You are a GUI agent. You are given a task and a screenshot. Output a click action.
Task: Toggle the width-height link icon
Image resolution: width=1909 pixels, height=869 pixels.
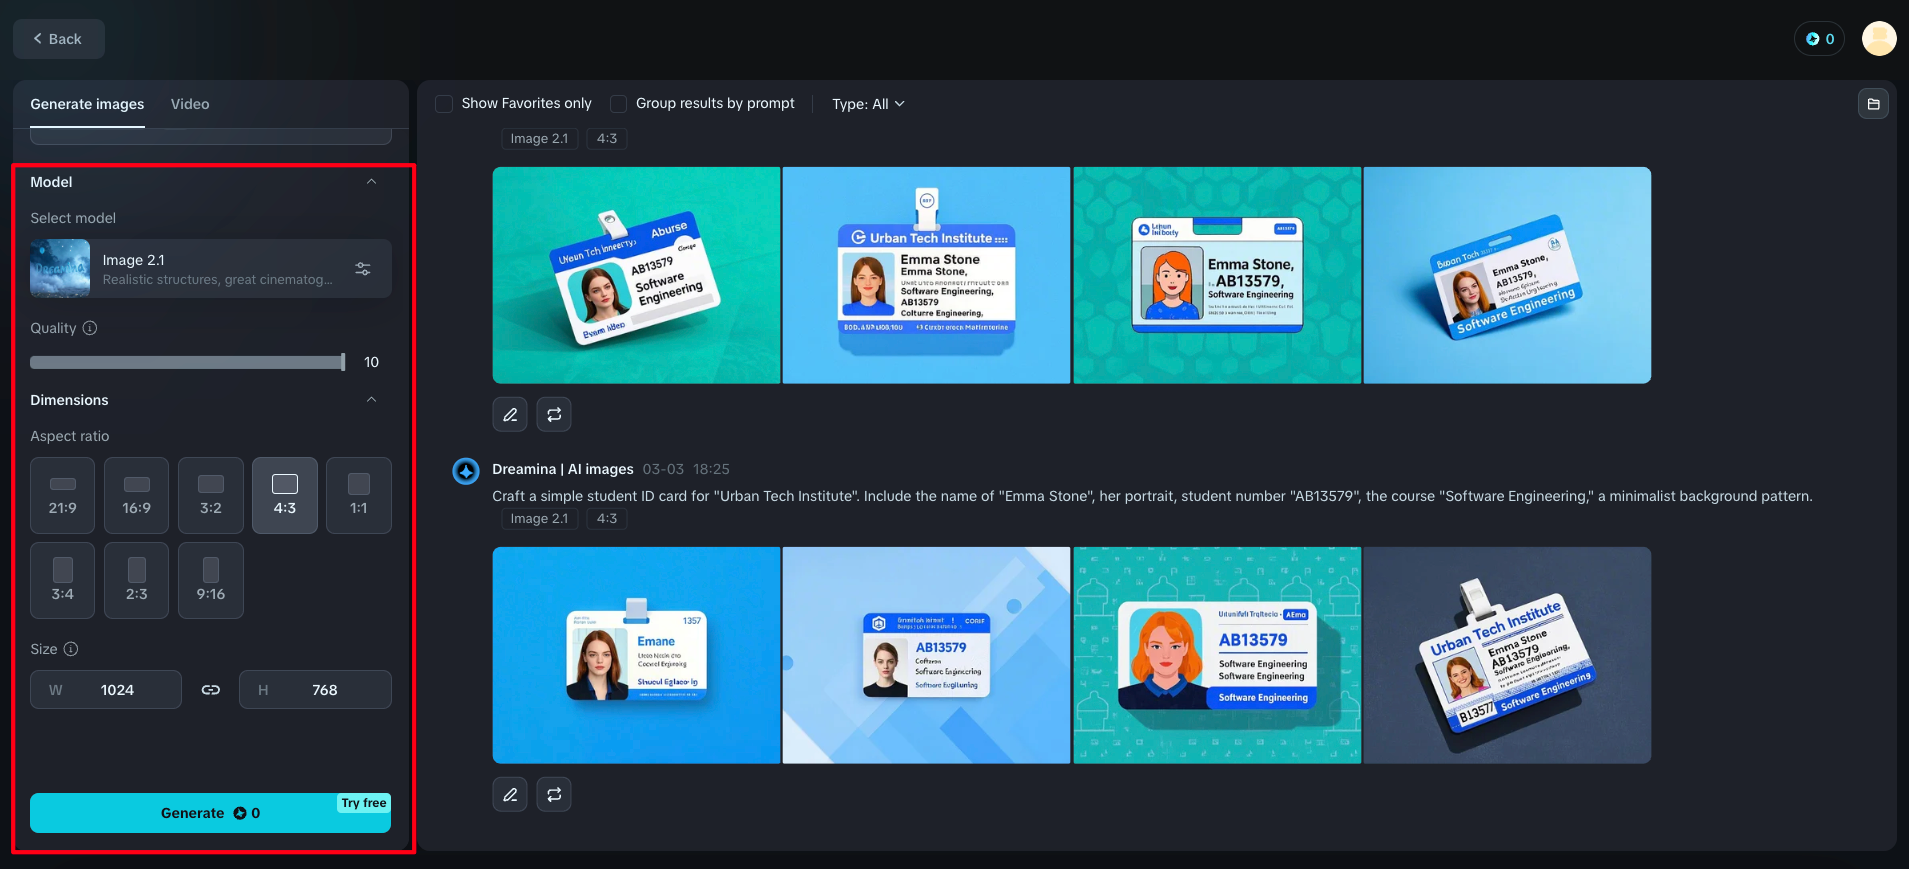(x=211, y=690)
